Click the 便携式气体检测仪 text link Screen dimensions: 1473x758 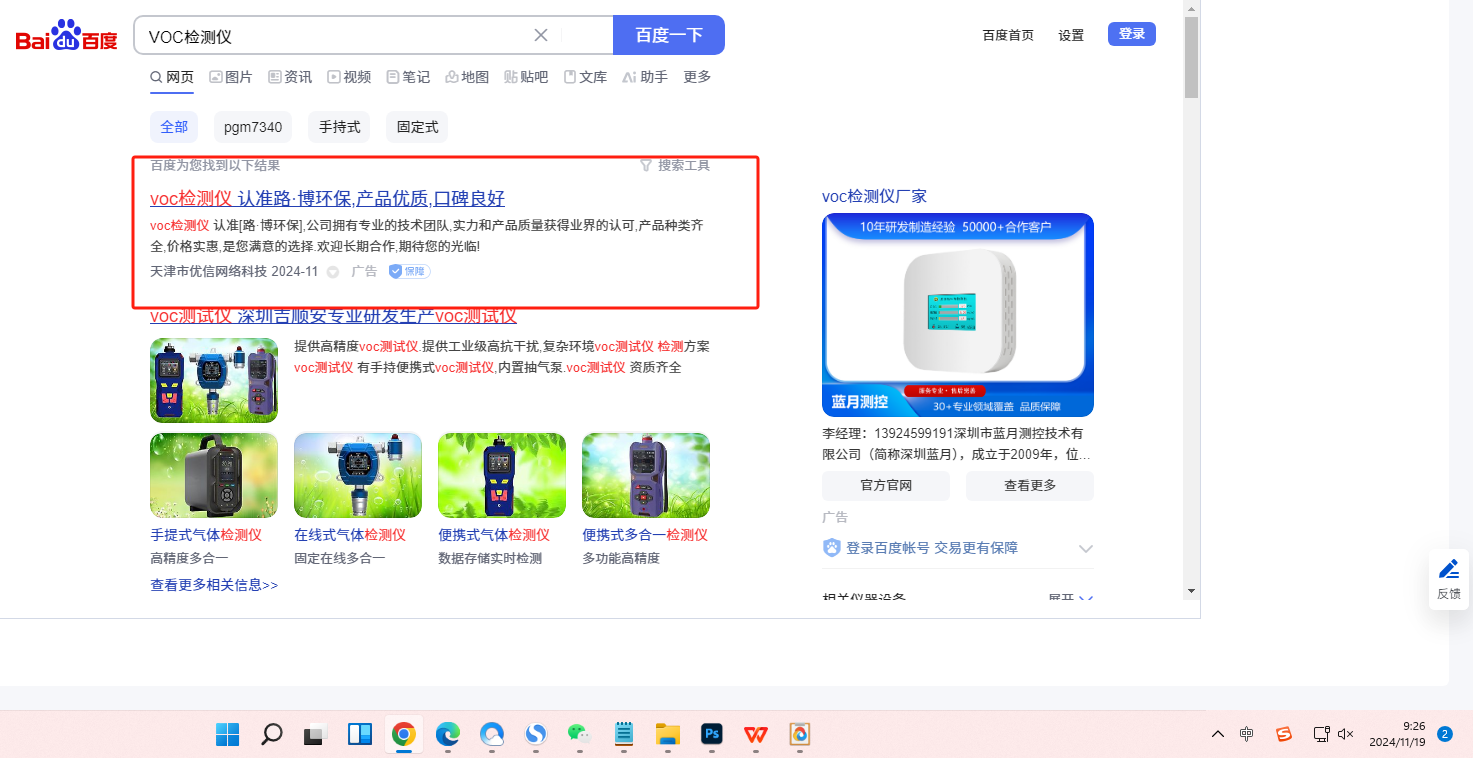point(494,535)
